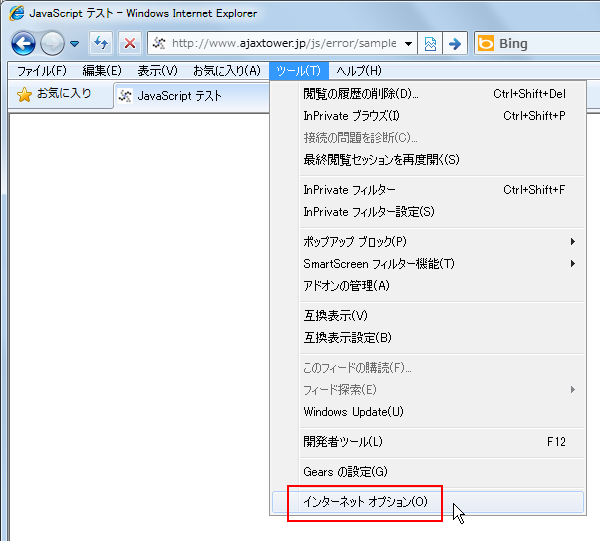Click the Bing logo icon
Screen dimensions: 600x541
pyautogui.click(x=486, y=43)
